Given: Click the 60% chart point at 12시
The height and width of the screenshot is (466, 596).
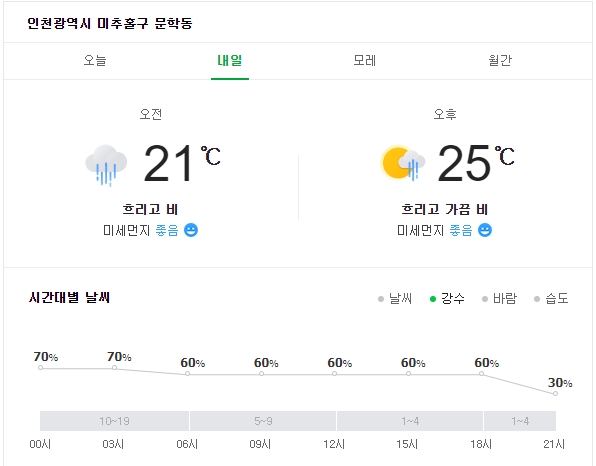Looking at the screenshot, I should (x=334, y=374).
